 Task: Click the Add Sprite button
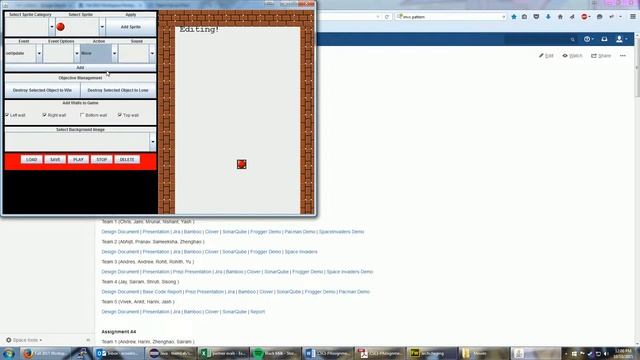pyautogui.click(x=131, y=27)
